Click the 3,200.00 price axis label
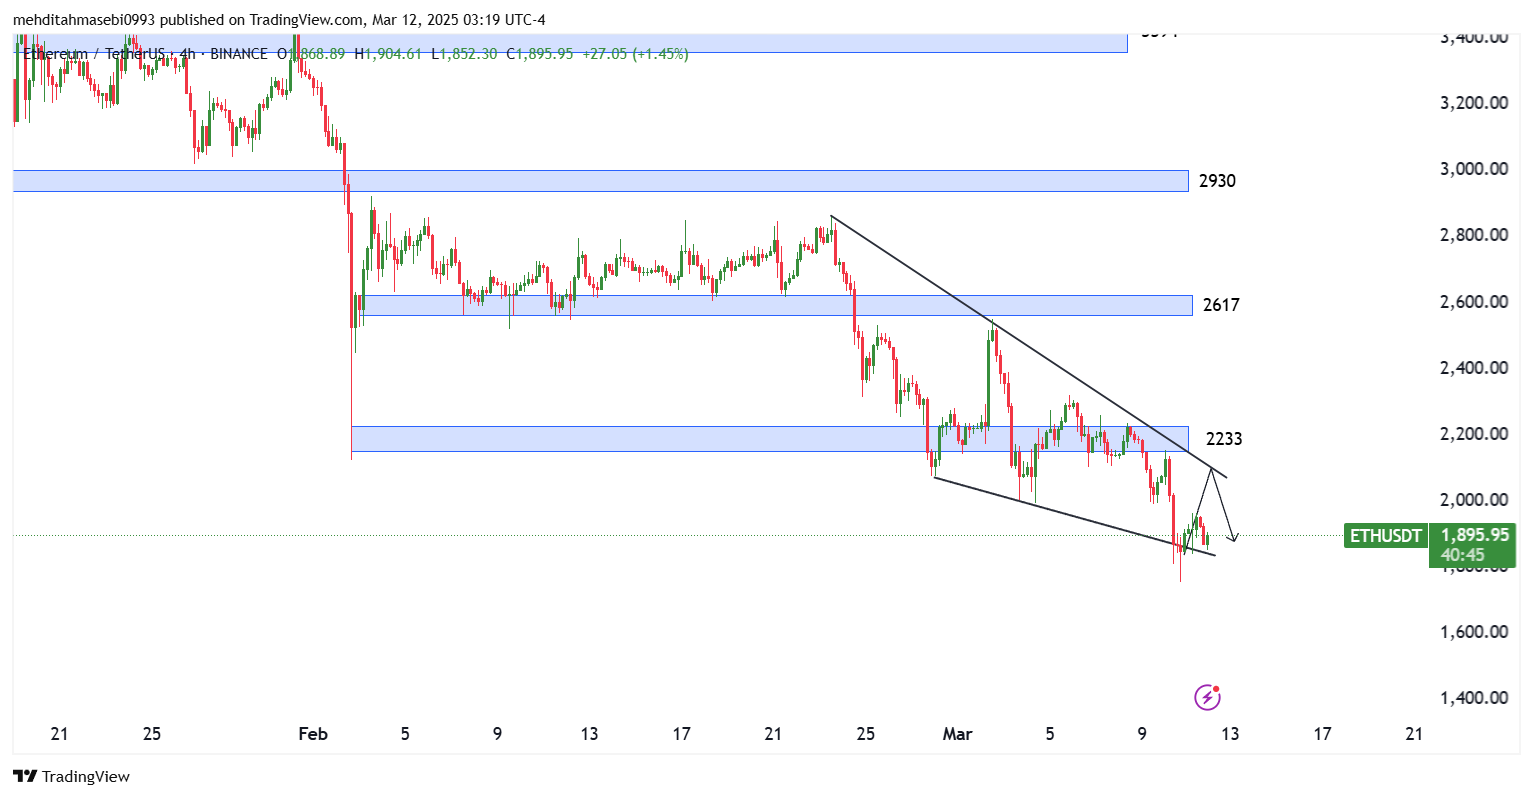The width and height of the screenshot is (1533, 798). (x=1474, y=103)
